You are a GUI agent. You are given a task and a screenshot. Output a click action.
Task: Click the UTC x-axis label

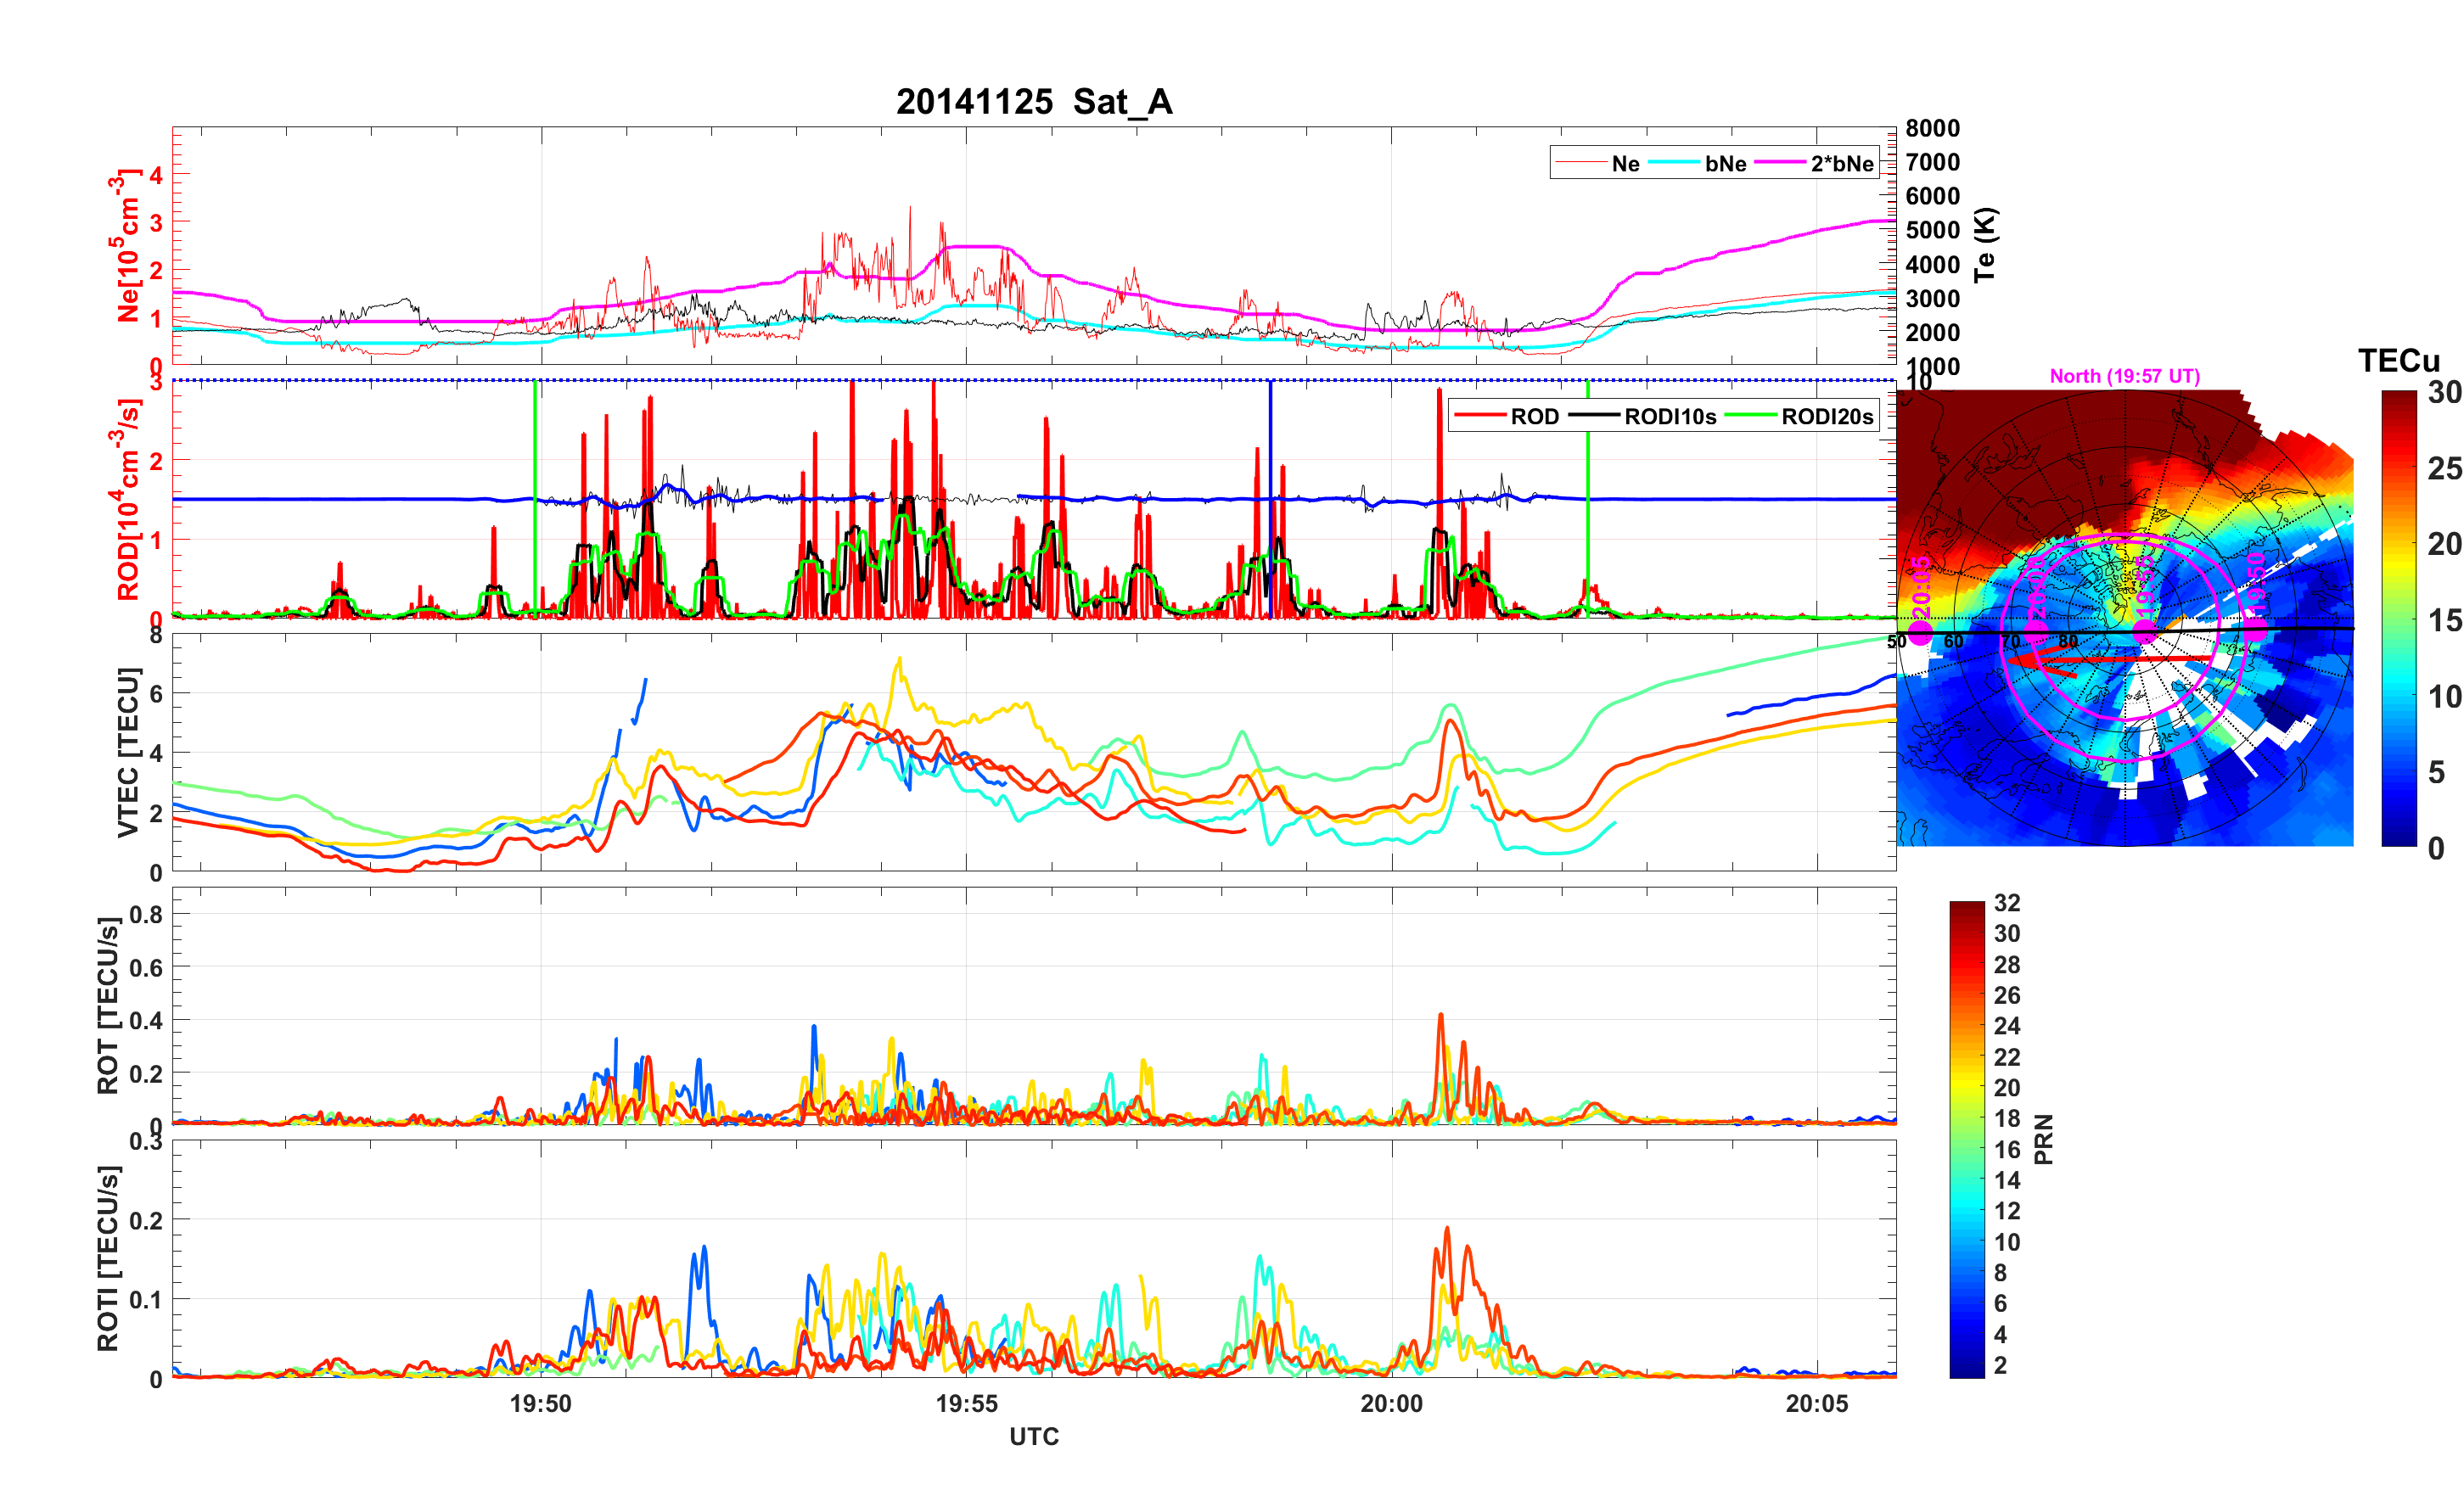pos(1033,1436)
